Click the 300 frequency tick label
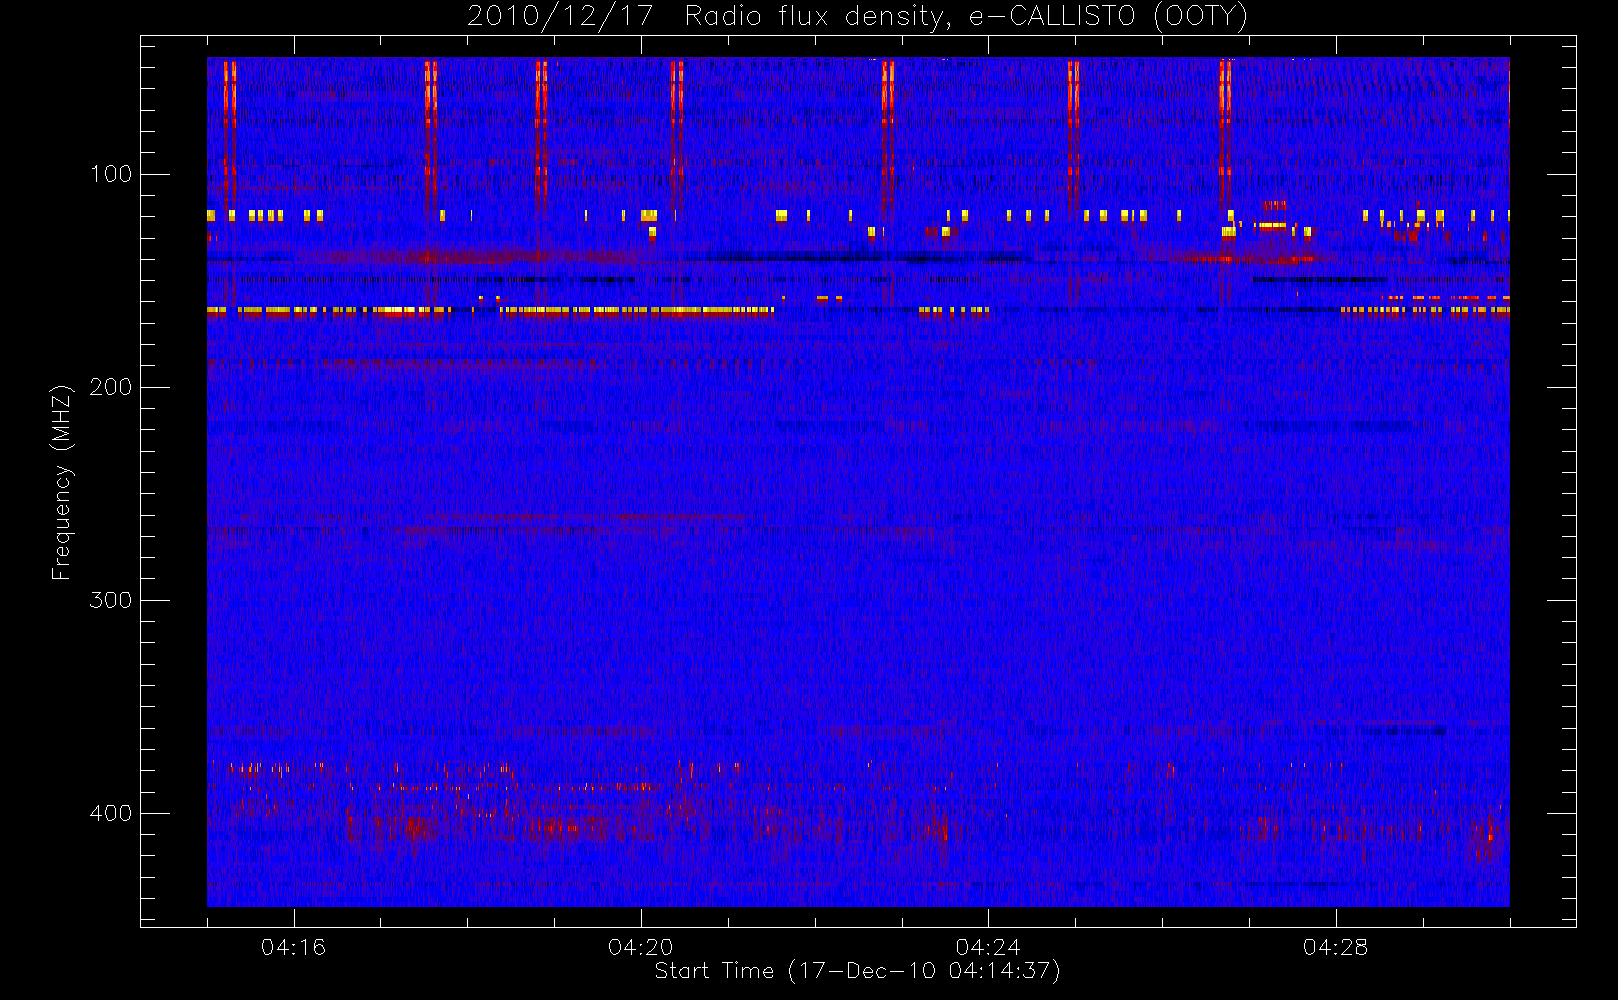This screenshot has height=1000, width=1618. click(x=111, y=600)
